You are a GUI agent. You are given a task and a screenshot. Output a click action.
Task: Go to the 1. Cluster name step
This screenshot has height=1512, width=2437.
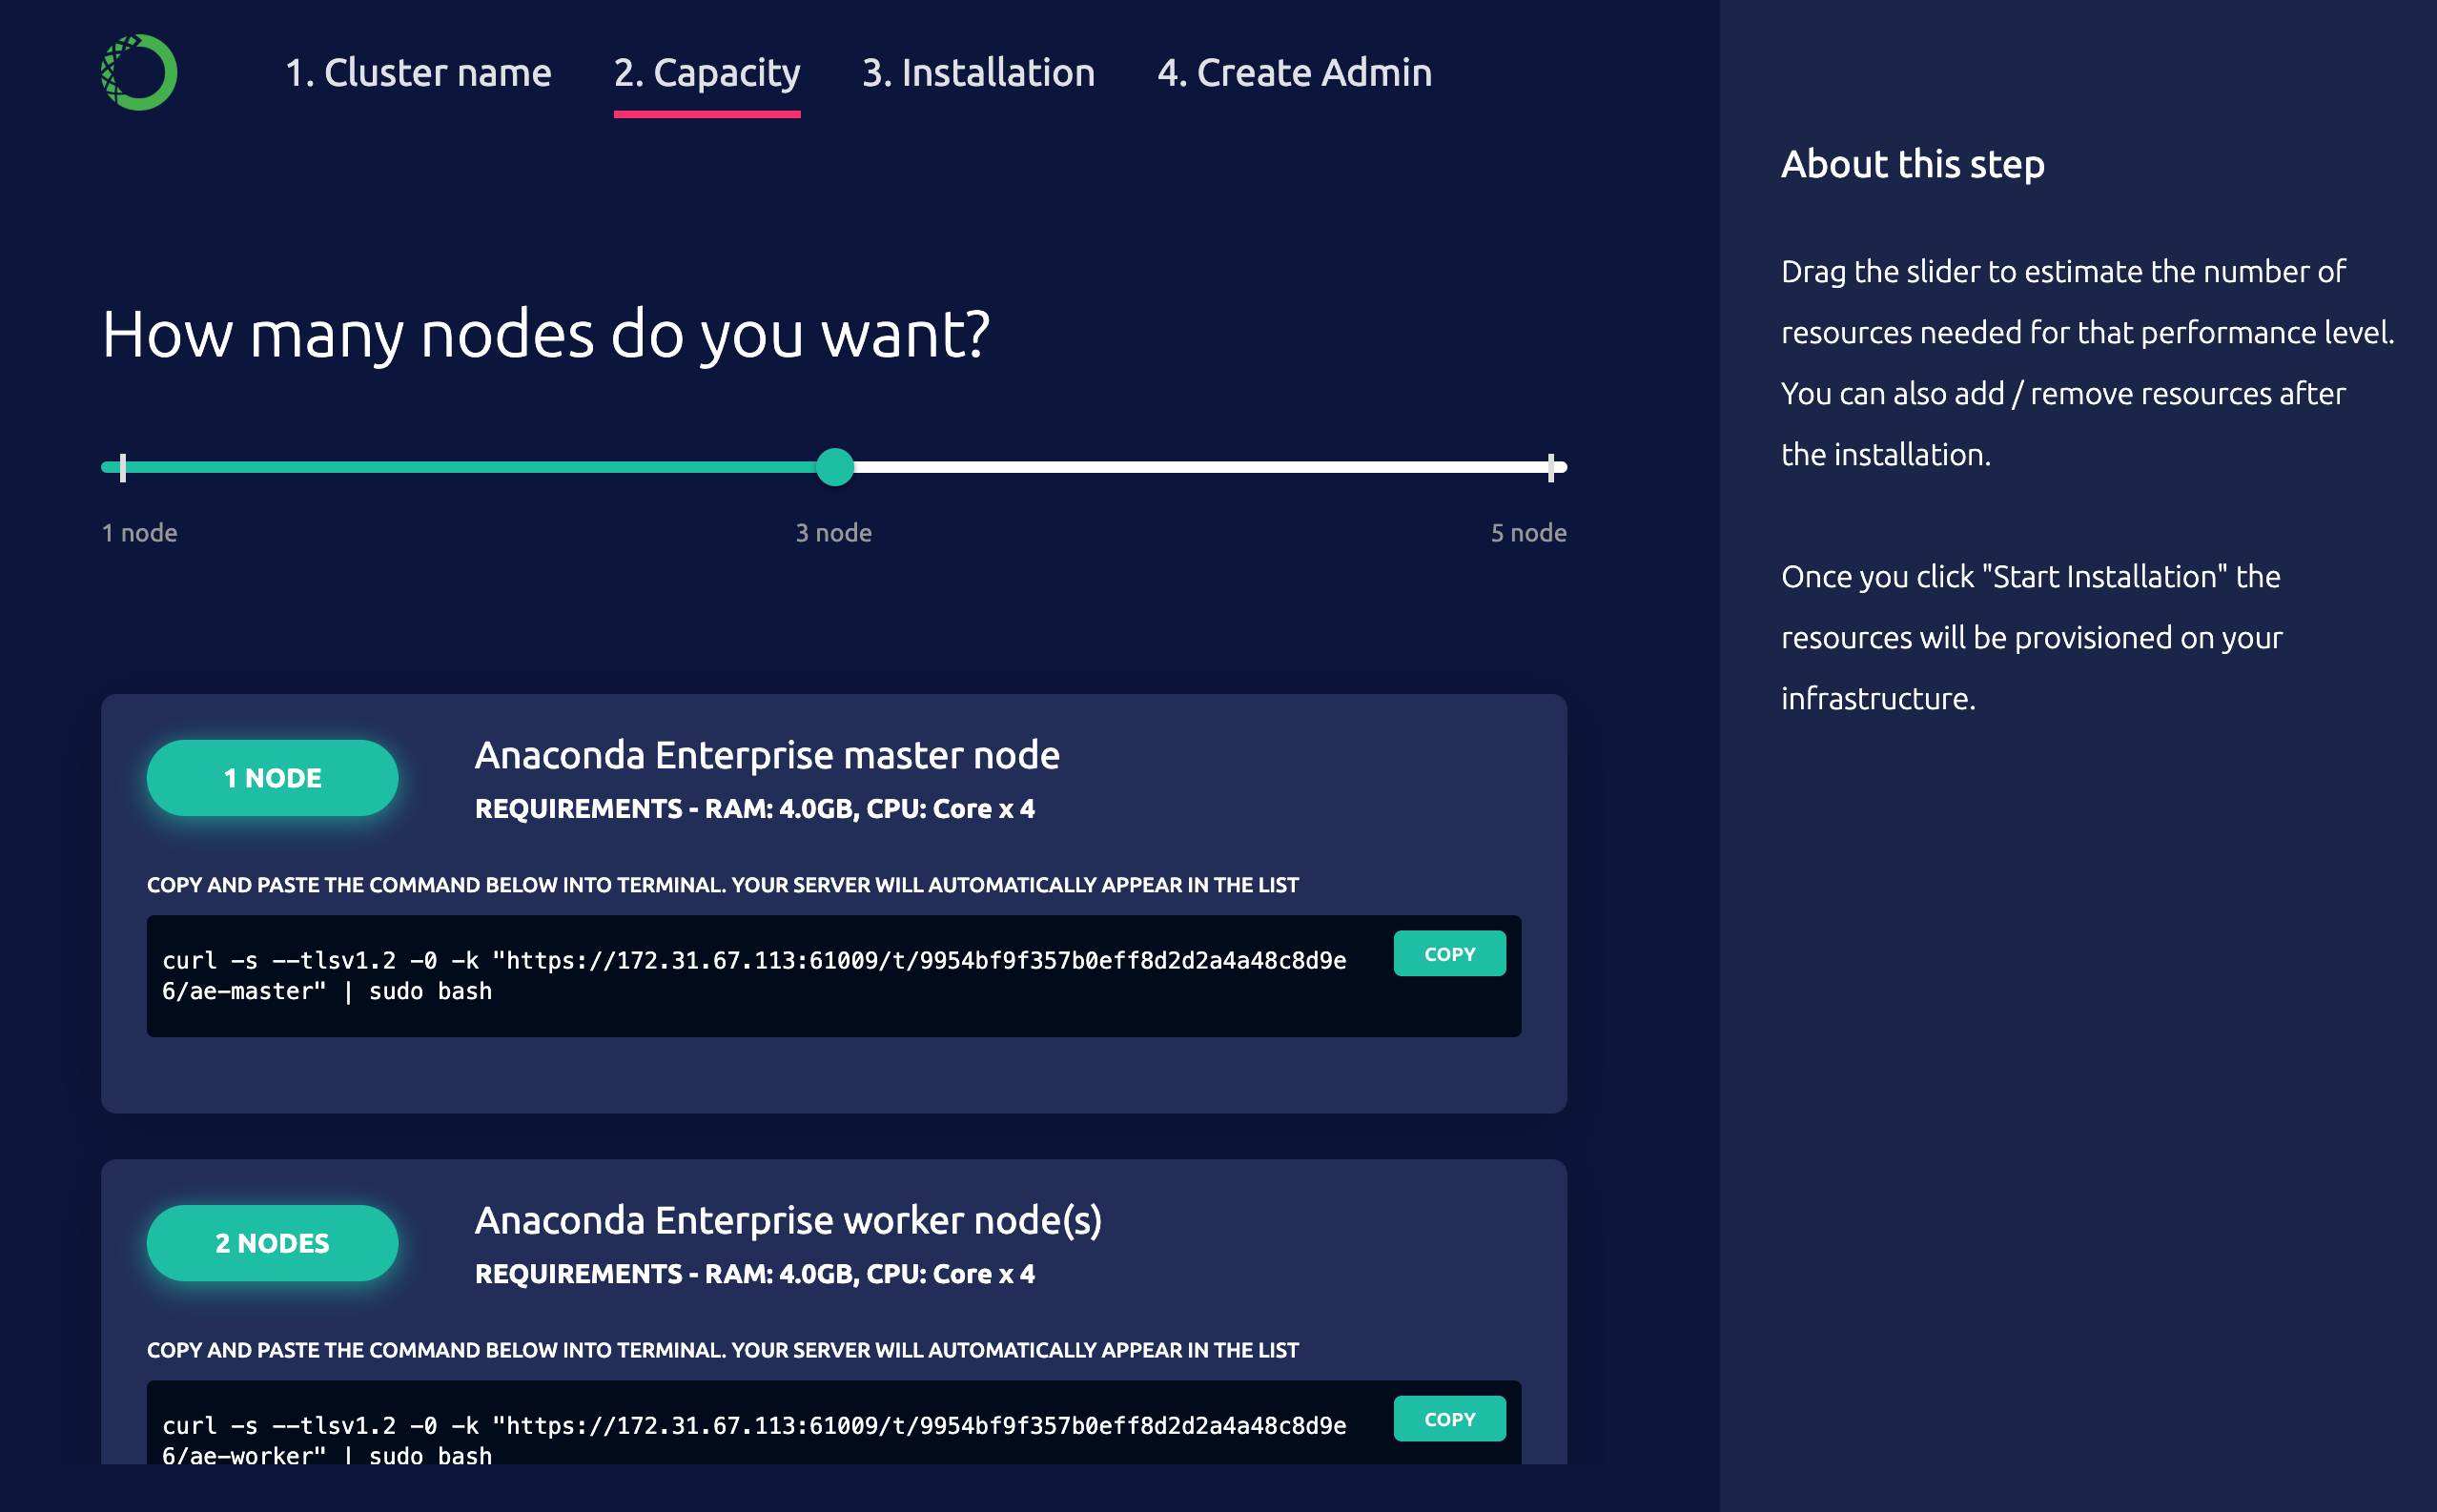click(x=418, y=73)
